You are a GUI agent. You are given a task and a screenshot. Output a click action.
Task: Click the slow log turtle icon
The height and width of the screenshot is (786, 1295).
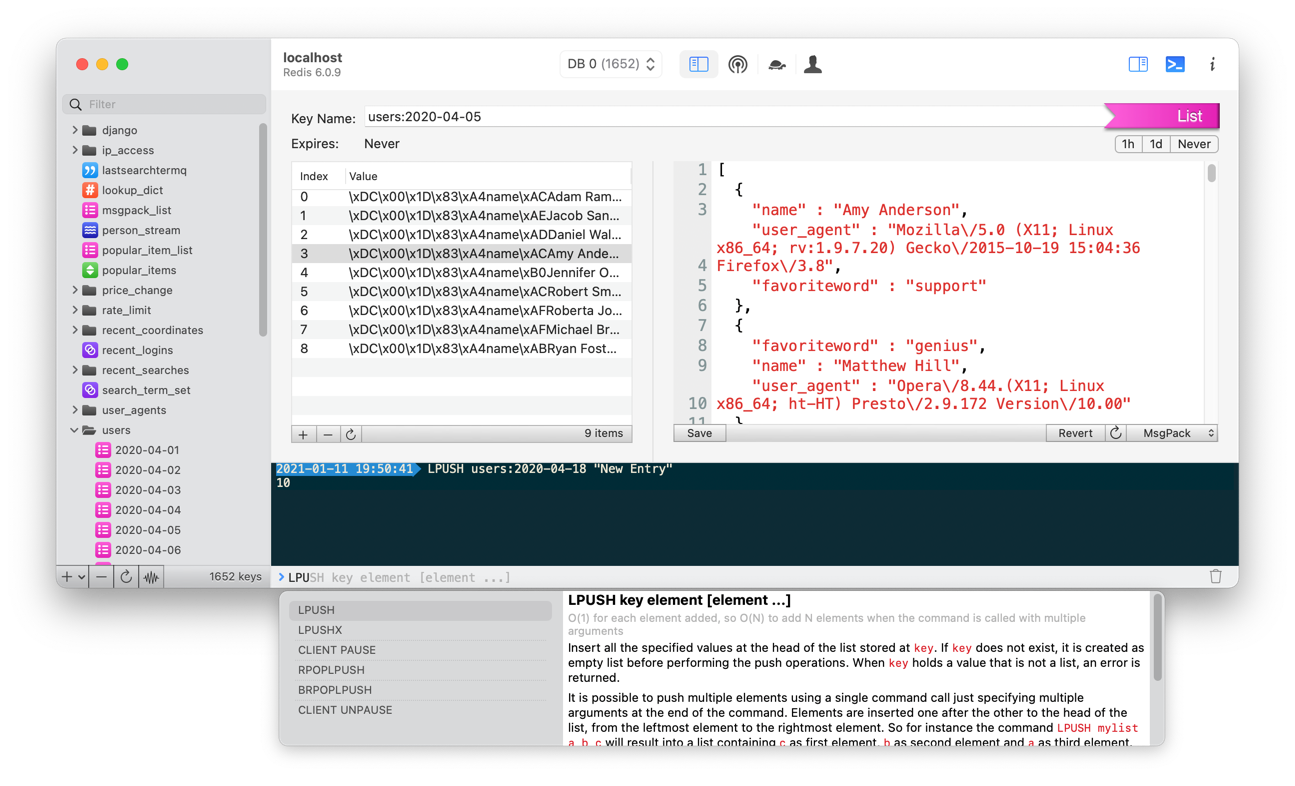(x=776, y=65)
